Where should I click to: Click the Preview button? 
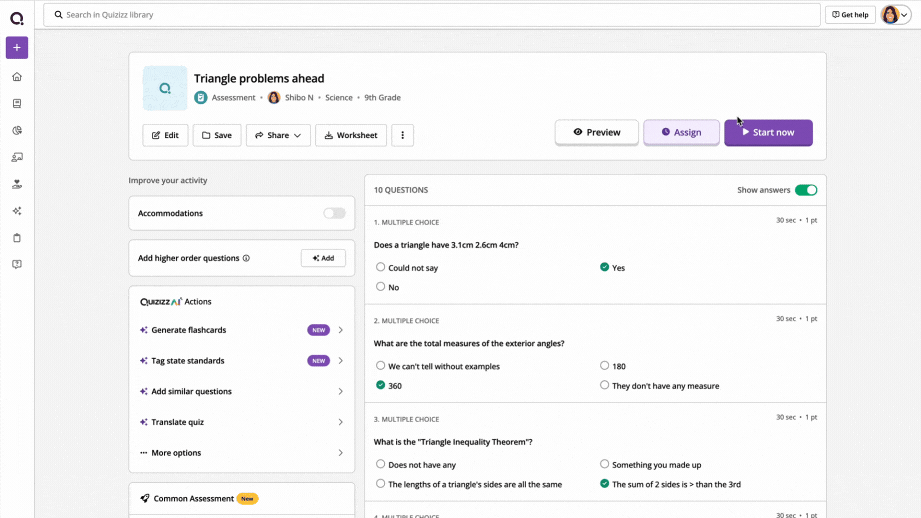(x=597, y=132)
